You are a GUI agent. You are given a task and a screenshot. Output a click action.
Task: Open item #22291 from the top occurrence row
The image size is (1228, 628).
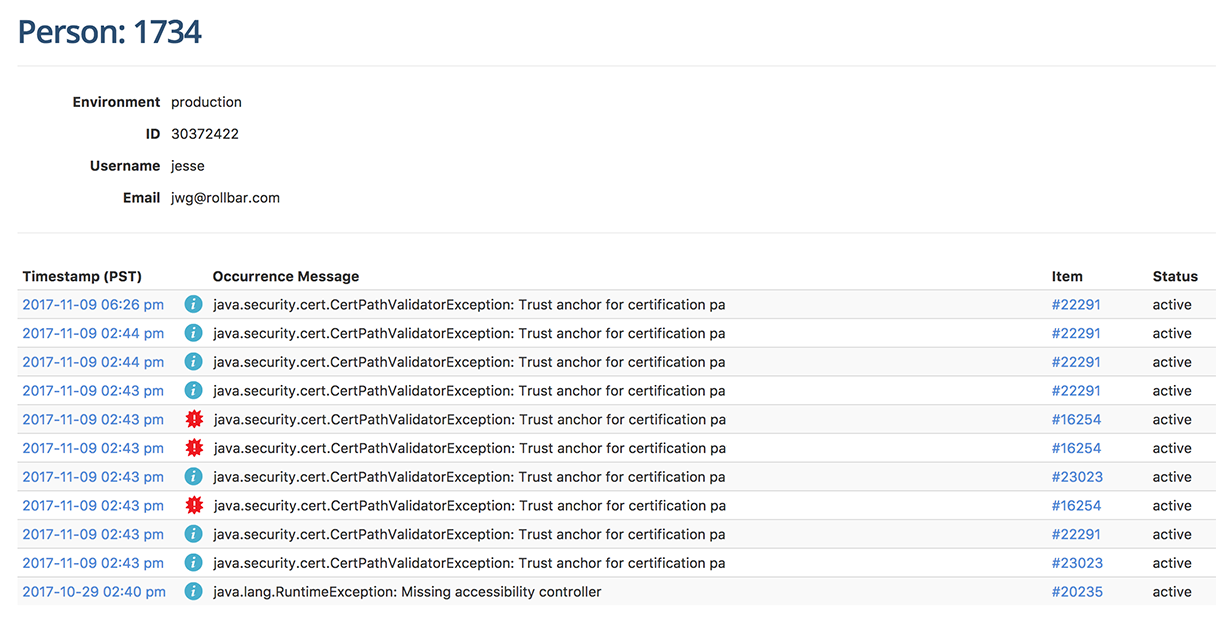click(x=1077, y=304)
